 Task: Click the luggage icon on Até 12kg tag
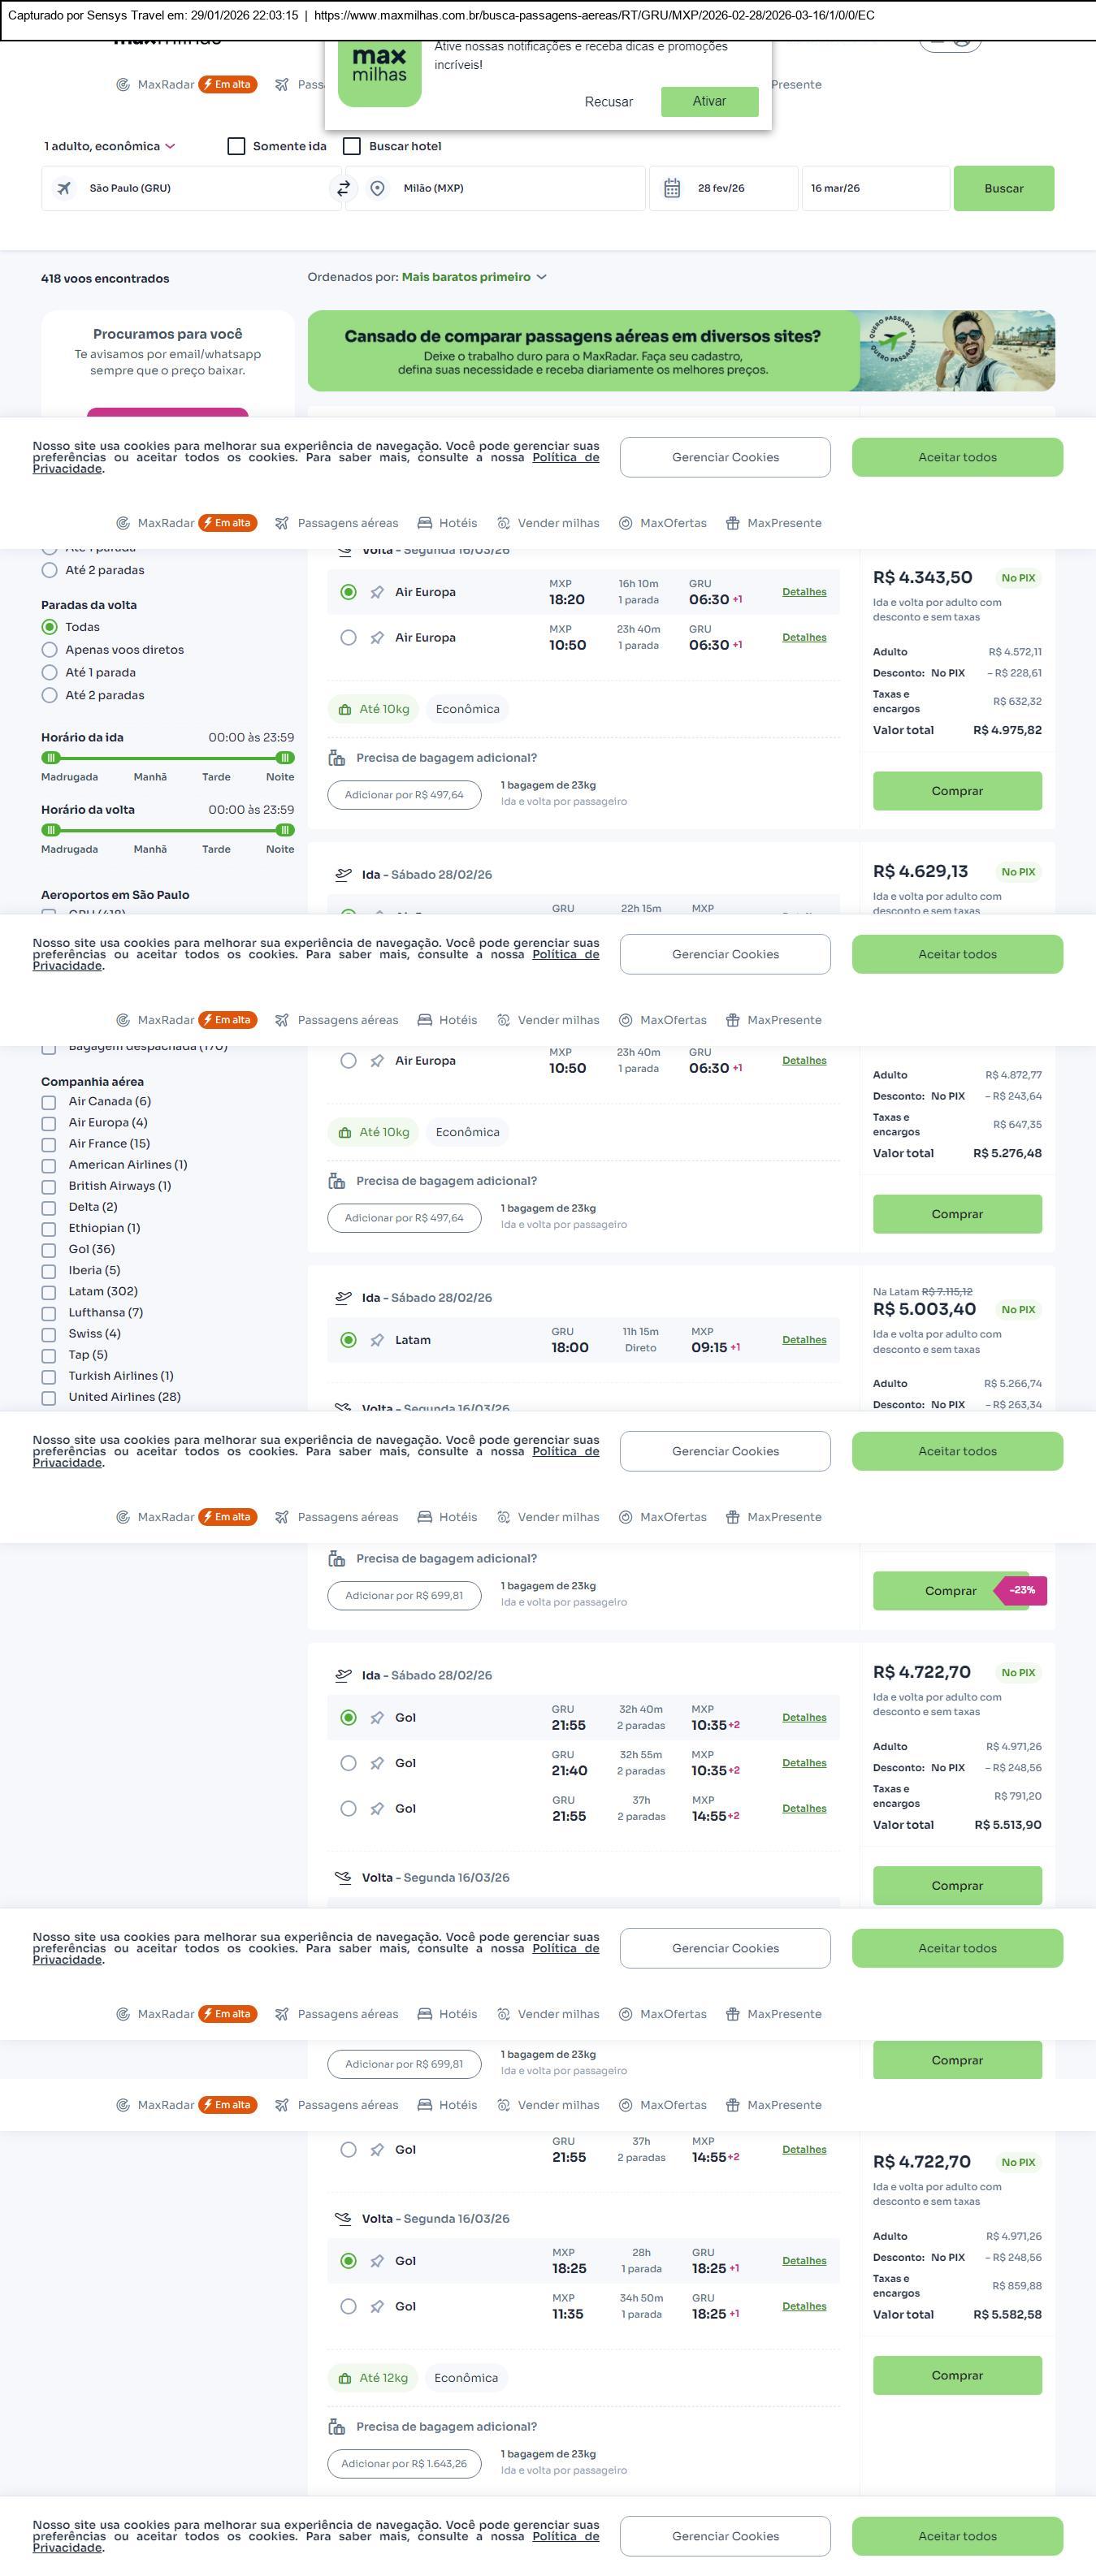coord(345,2377)
